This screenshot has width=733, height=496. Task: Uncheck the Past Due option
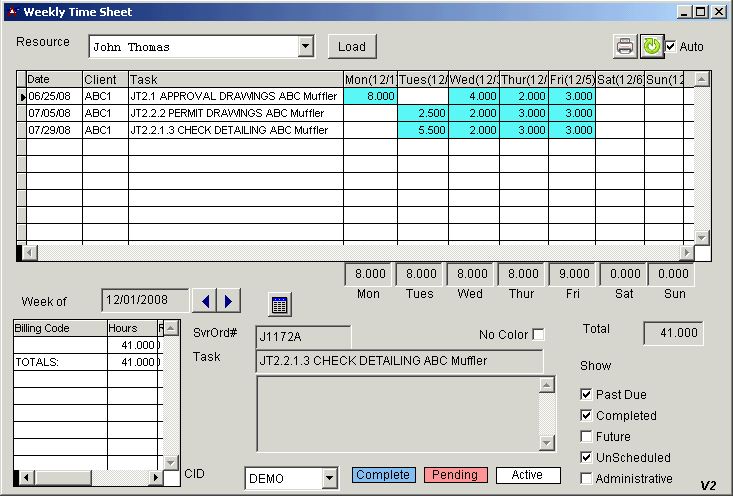pyautogui.click(x=587, y=394)
